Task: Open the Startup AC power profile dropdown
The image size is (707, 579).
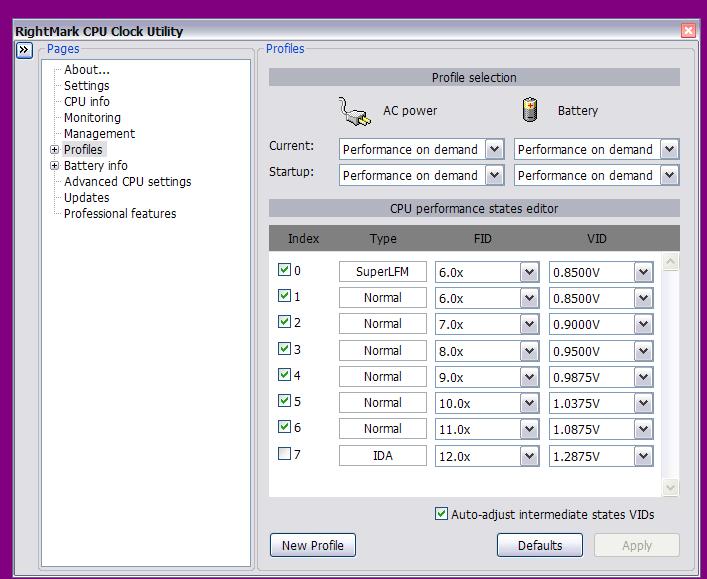Action: point(495,175)
